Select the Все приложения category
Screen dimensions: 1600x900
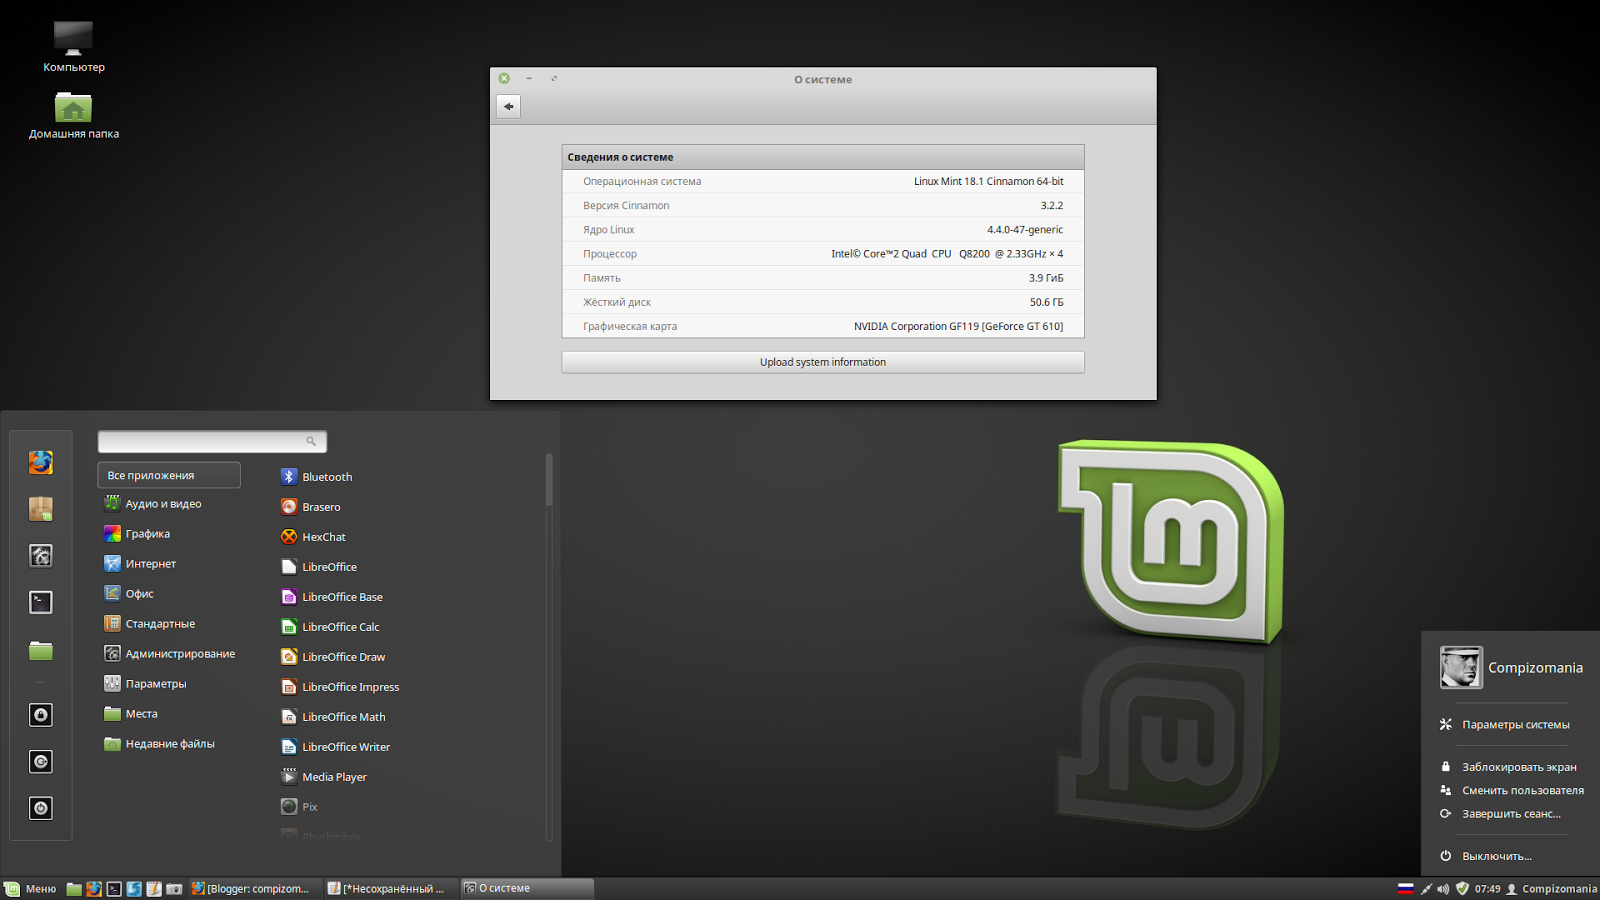(x=169, y=475)
